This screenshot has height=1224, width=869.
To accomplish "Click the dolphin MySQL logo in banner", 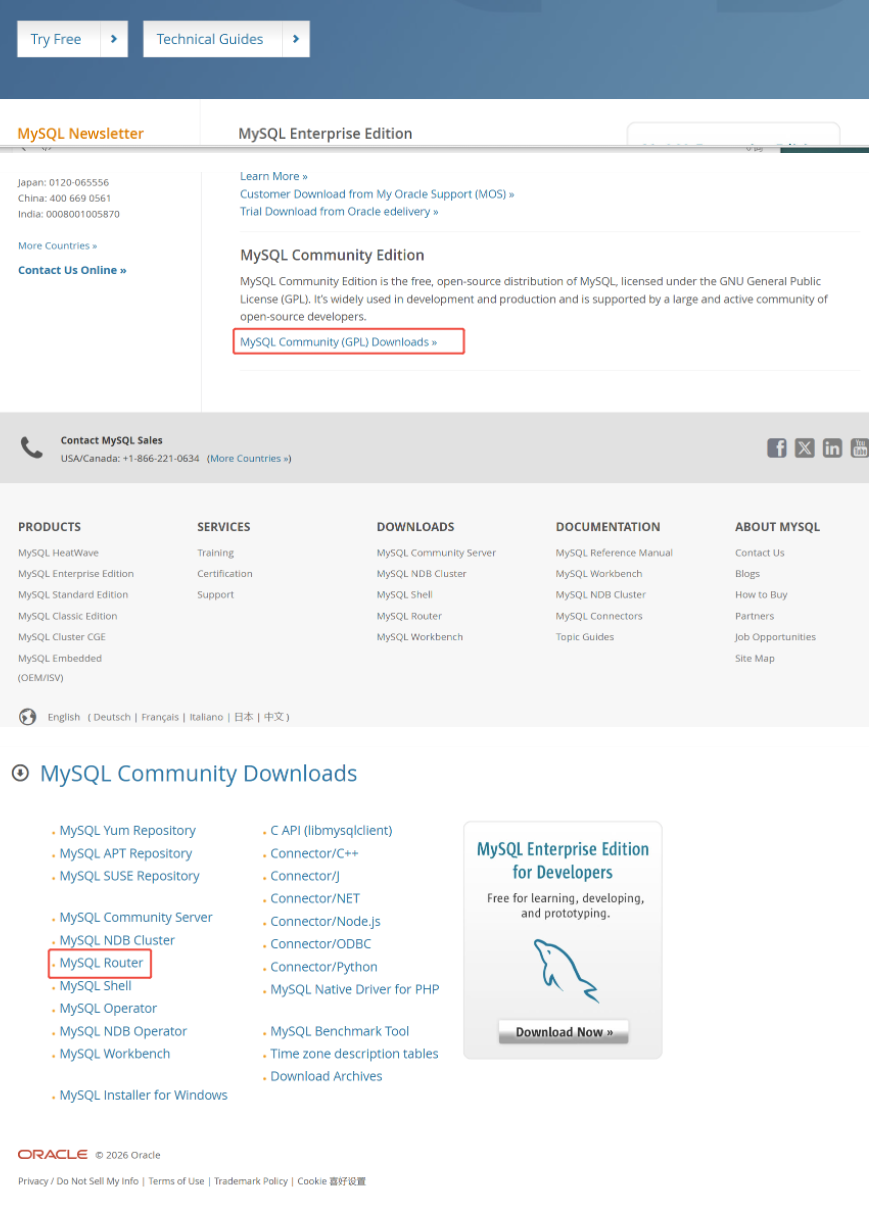I will pyautogui.click(x=566, y=970).
